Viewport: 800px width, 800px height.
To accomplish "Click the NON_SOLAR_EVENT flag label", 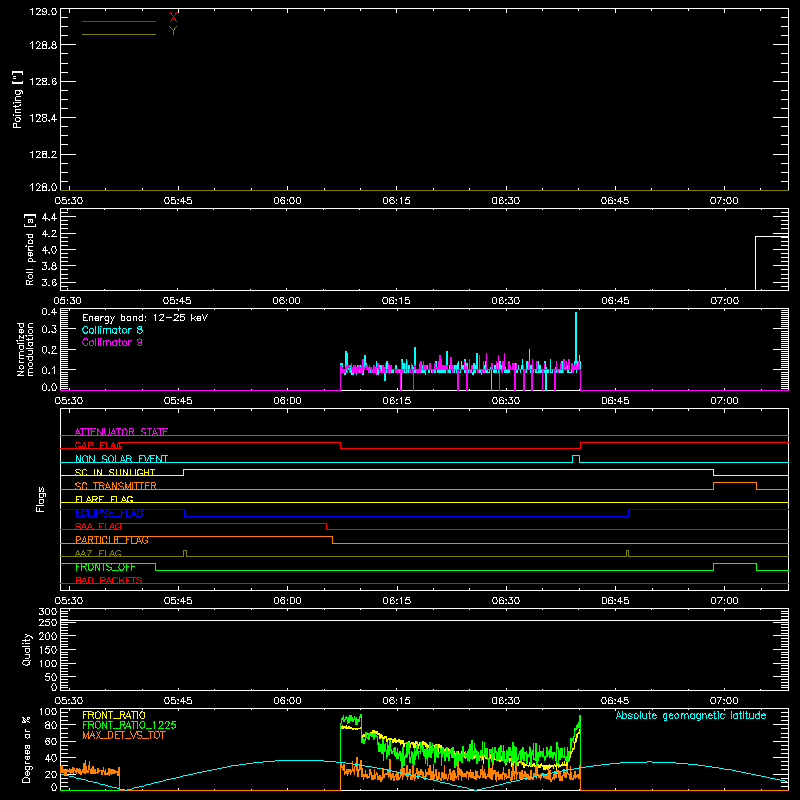I will [121, 459].
